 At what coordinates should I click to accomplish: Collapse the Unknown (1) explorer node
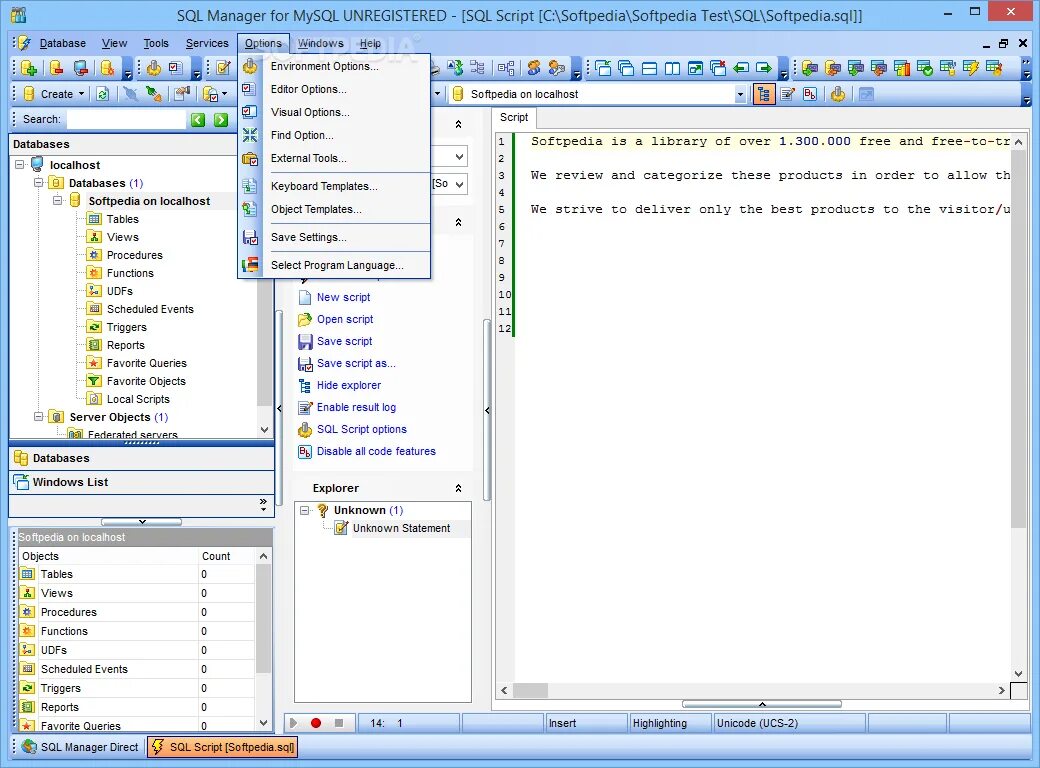pos(304,510)
